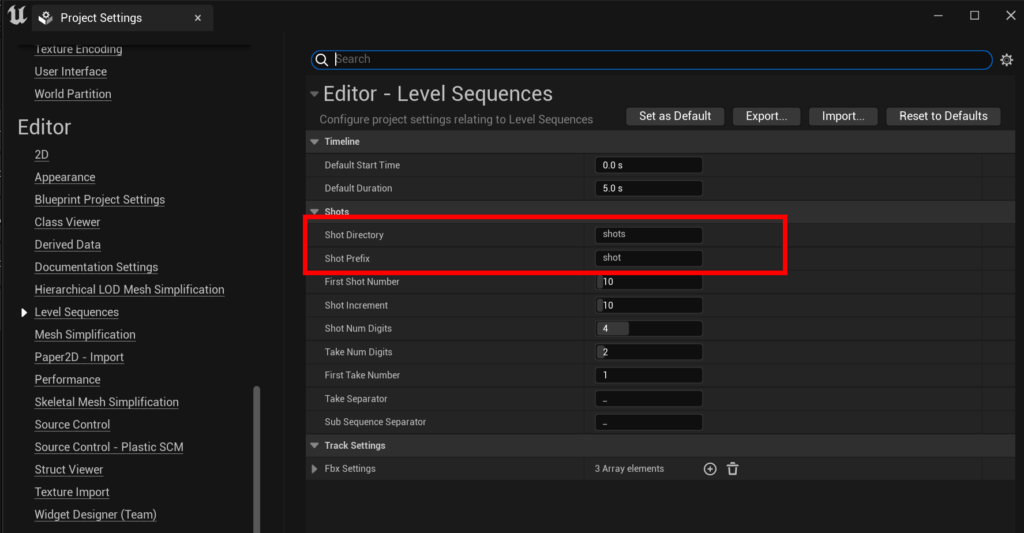This screenshot has width=1024, height=533.
Task: Add element to Fbx Settings array
Action: 710,469
